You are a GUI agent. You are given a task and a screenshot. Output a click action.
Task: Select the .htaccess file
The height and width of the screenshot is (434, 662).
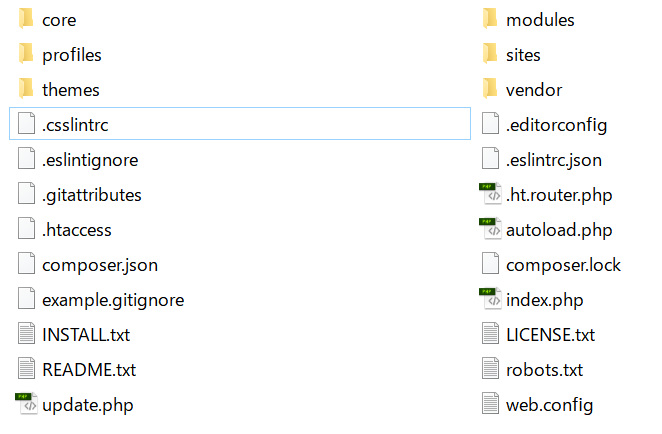point(65,229)
